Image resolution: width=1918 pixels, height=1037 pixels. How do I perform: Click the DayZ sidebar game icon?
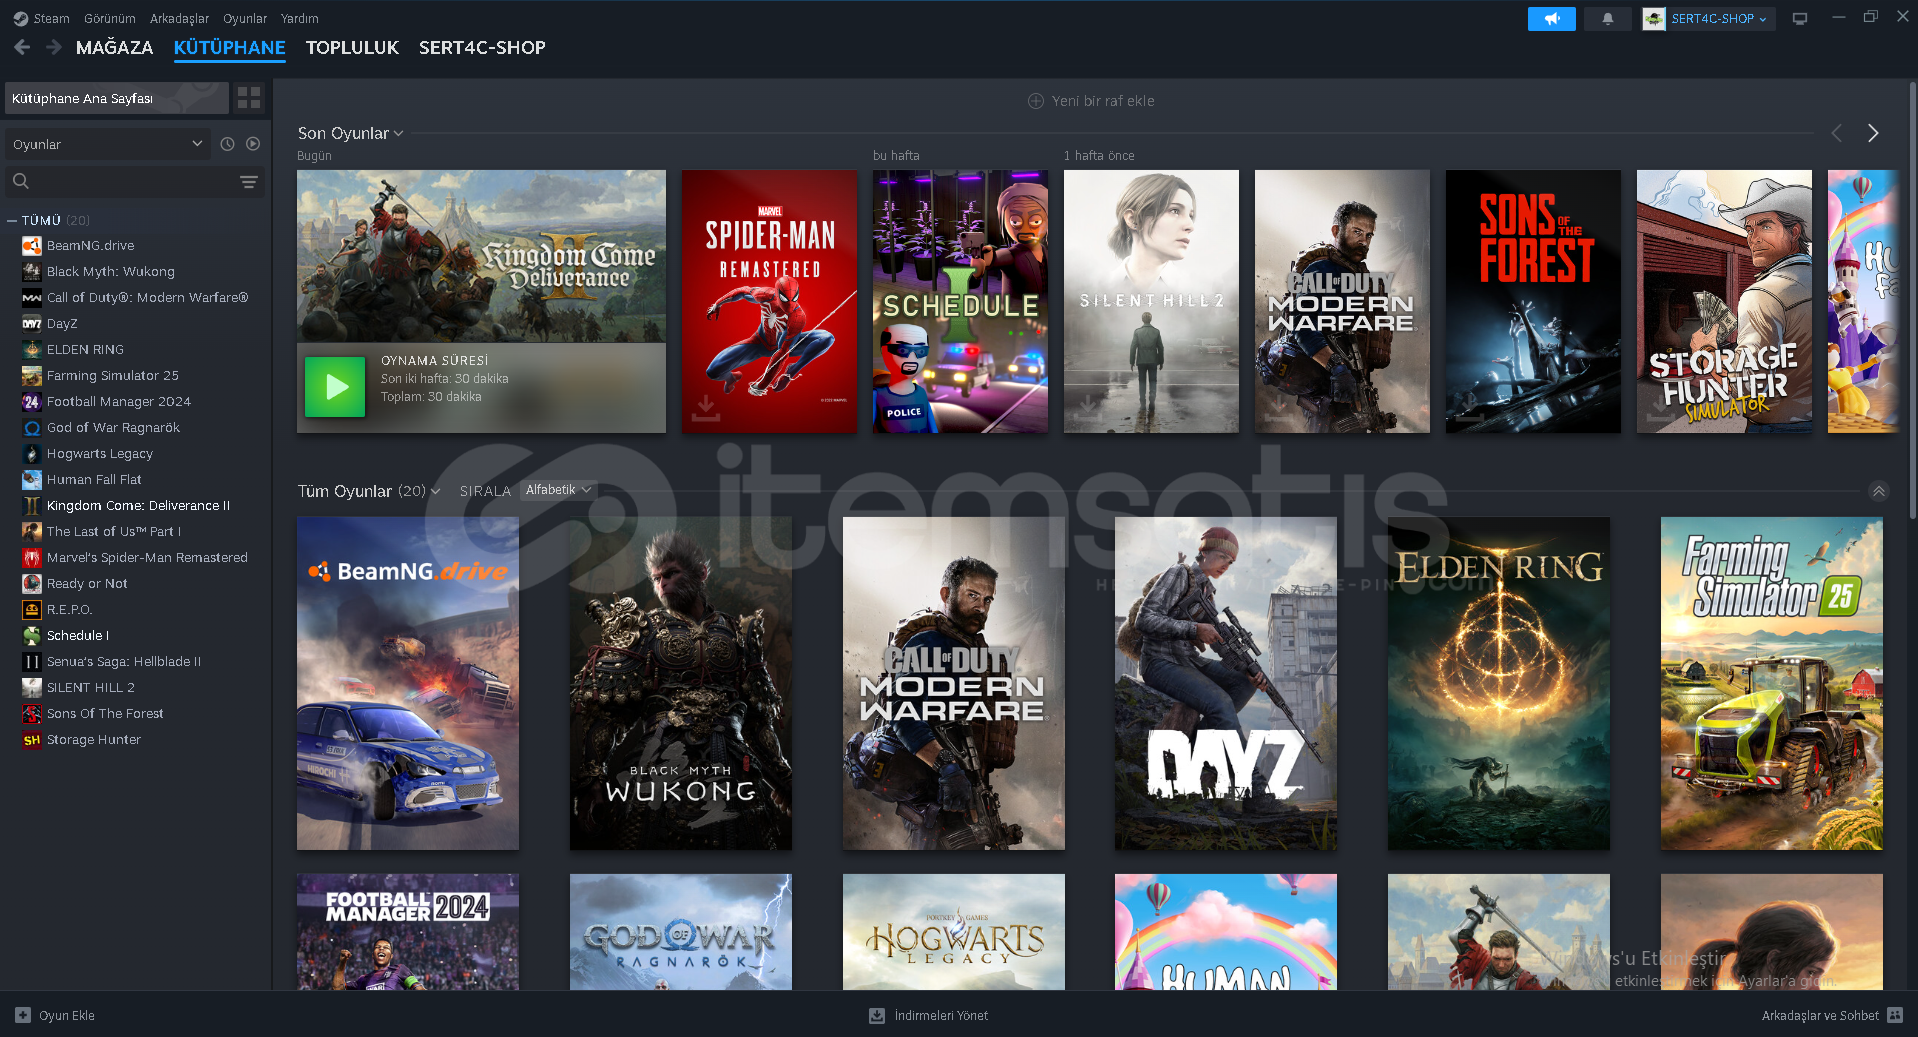tap(32, 323)
